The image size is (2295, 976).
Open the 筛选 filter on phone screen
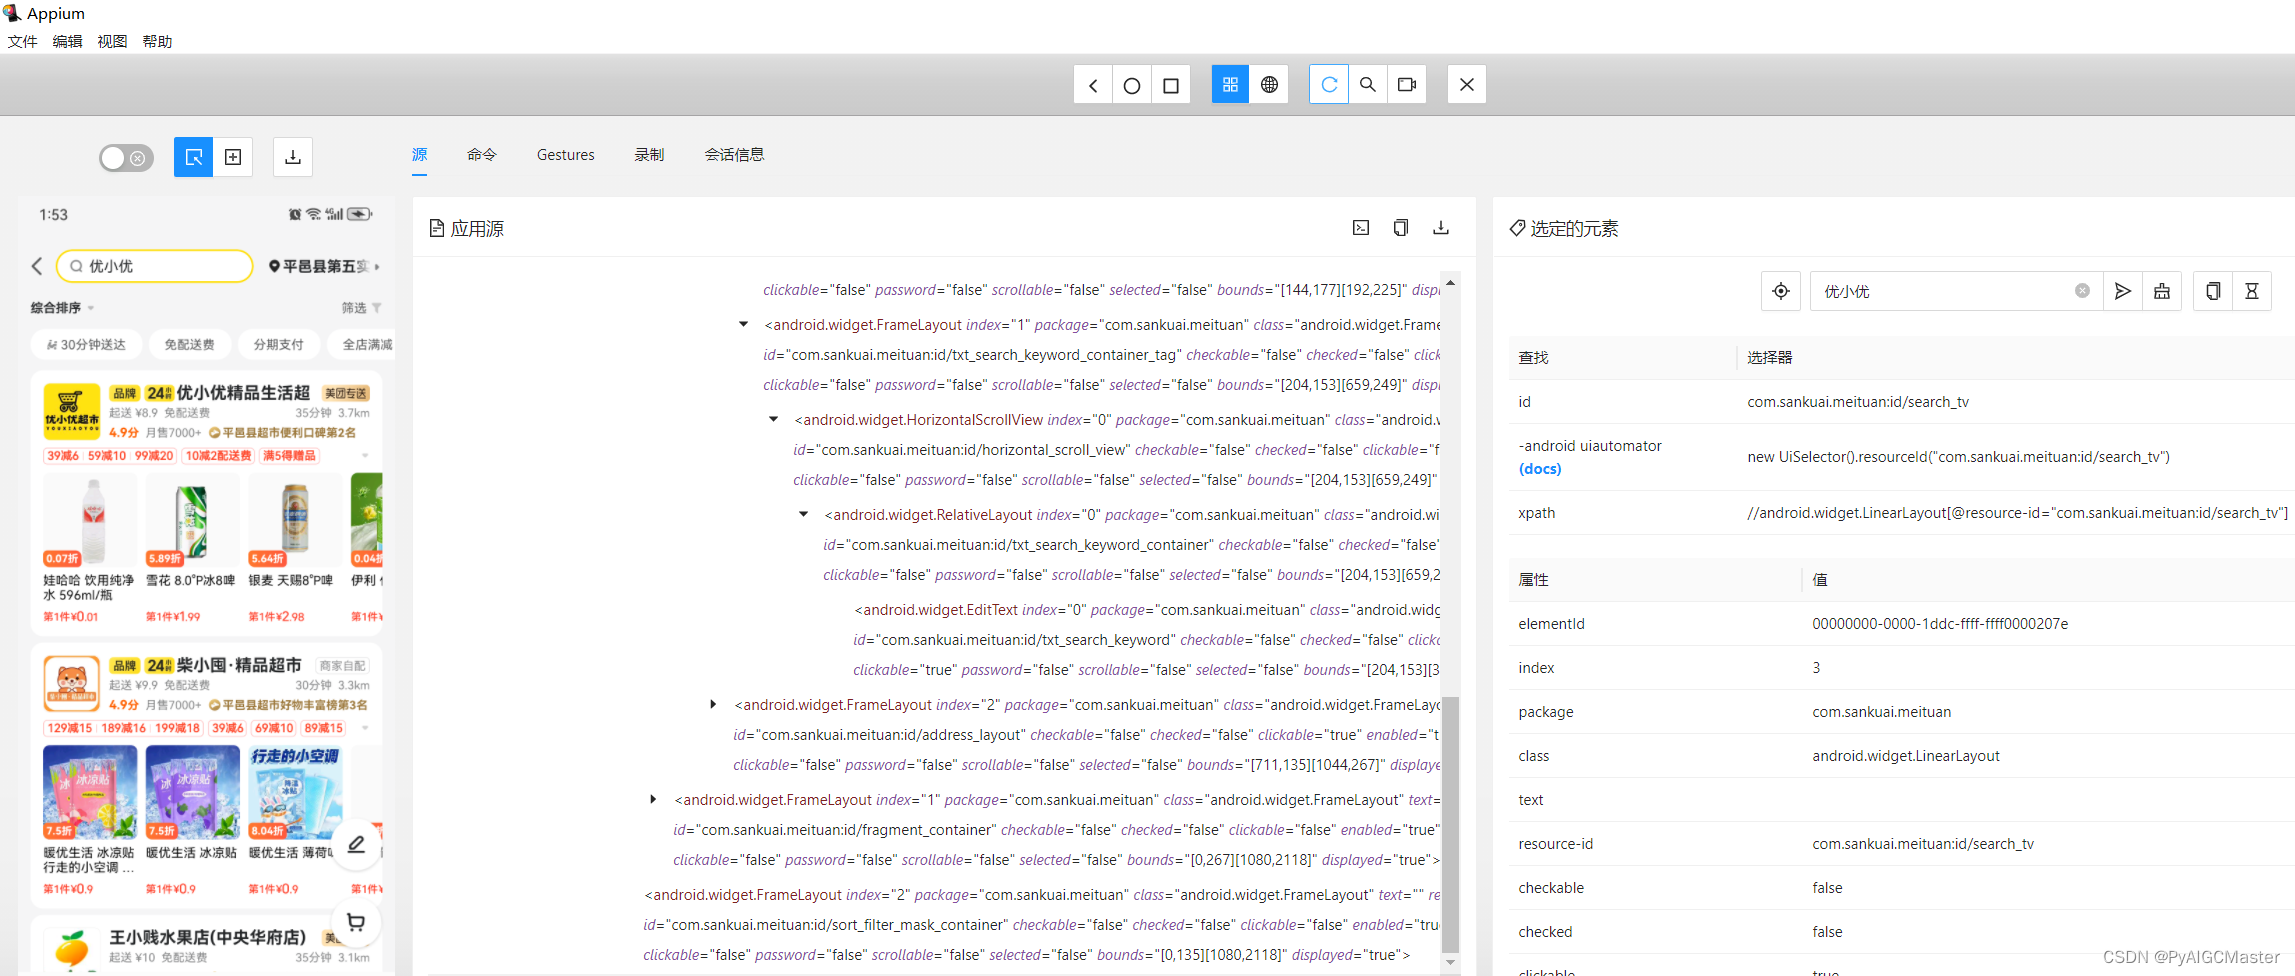pos(361,308)
